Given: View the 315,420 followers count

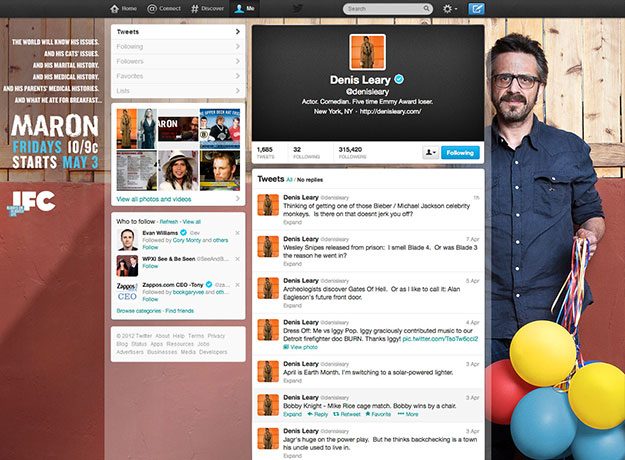Looking at the screenshot, I should coord(352,153).
